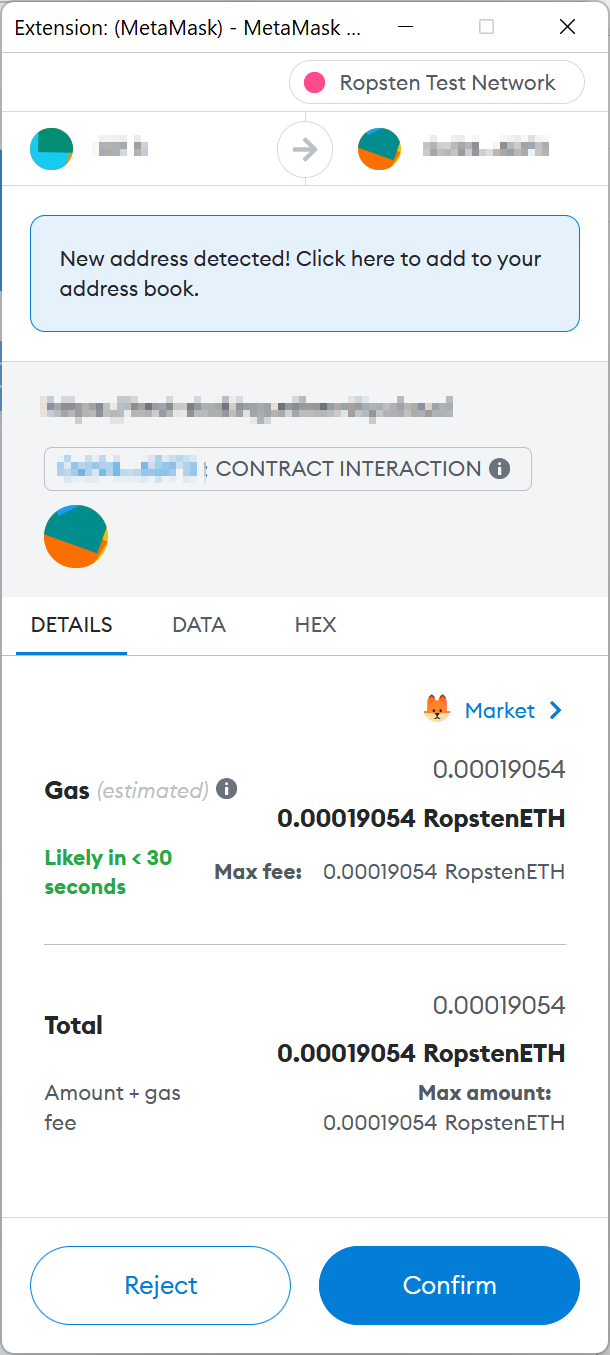Click the pink Ropsten network dot
Viewport: 610px width, 1355px height.
315,83
